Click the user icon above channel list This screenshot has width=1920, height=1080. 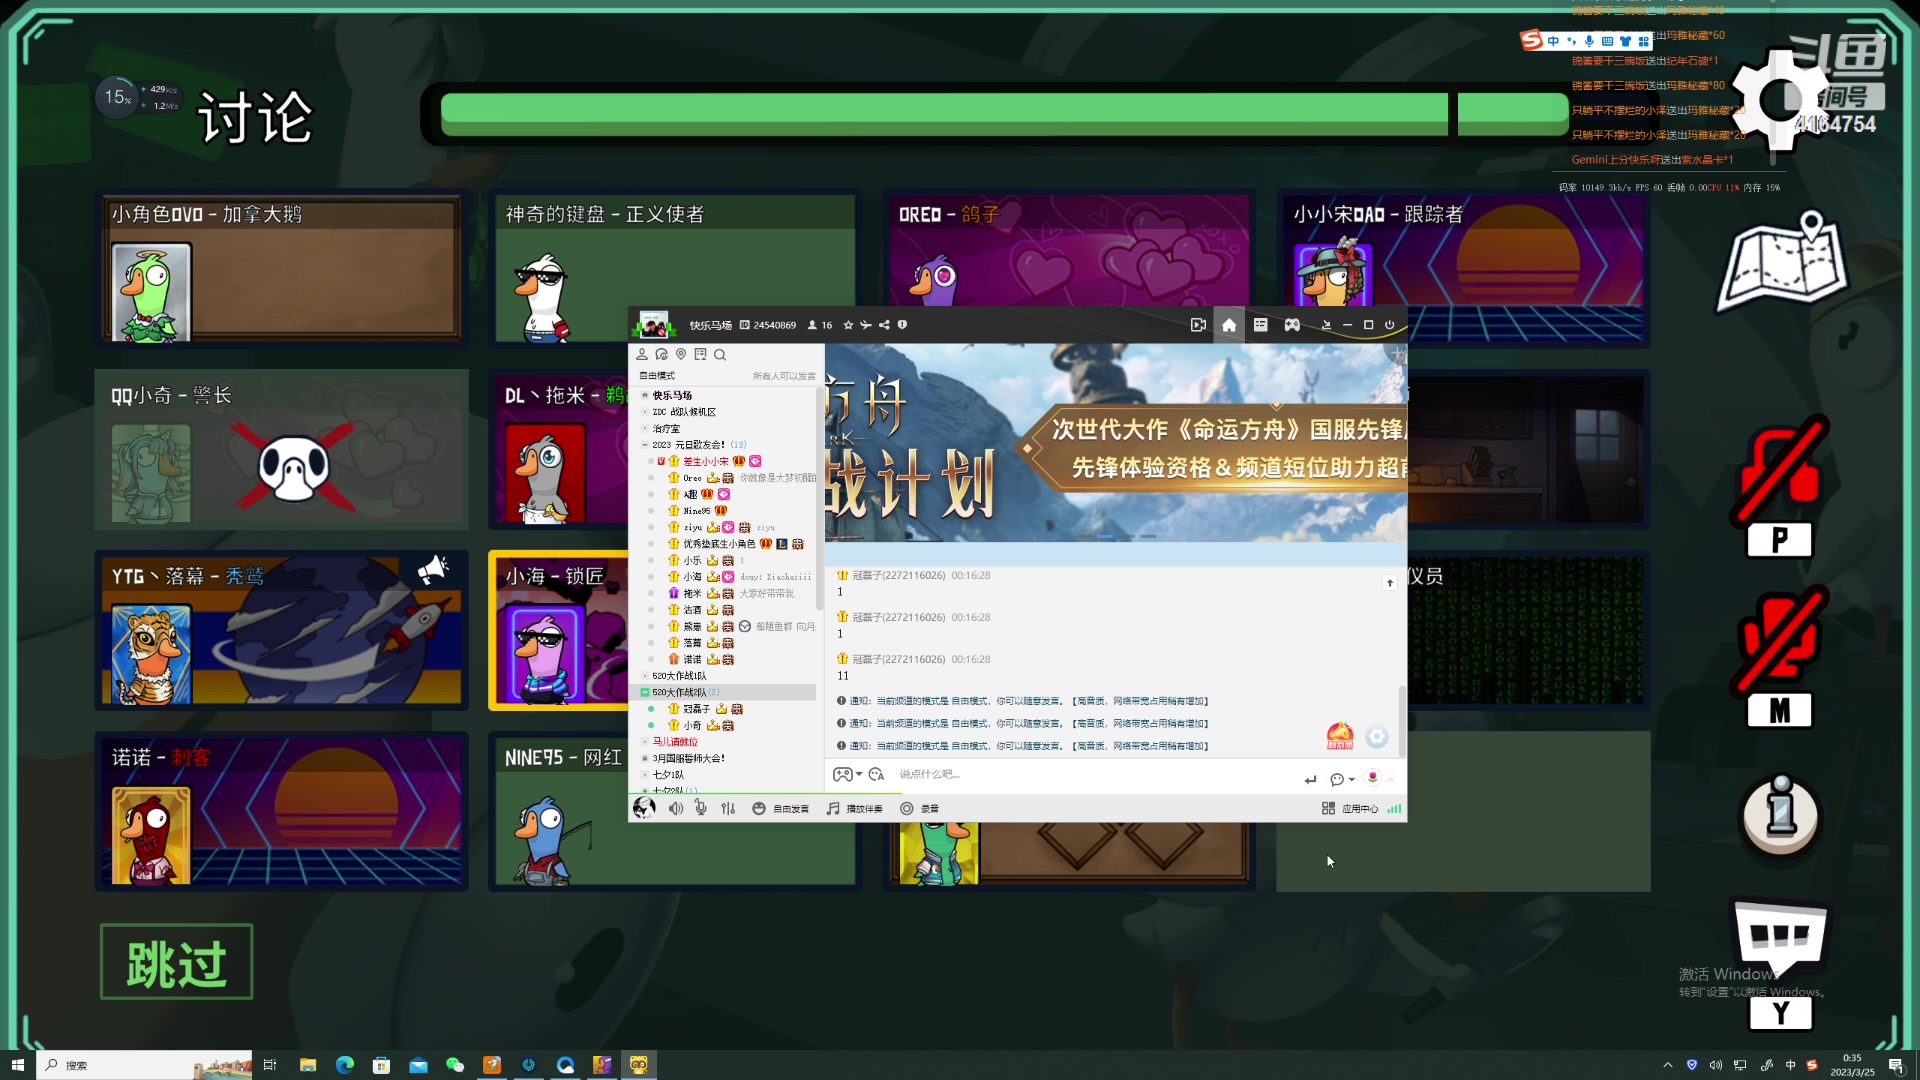pyautogui.click(x=642, y=355)
